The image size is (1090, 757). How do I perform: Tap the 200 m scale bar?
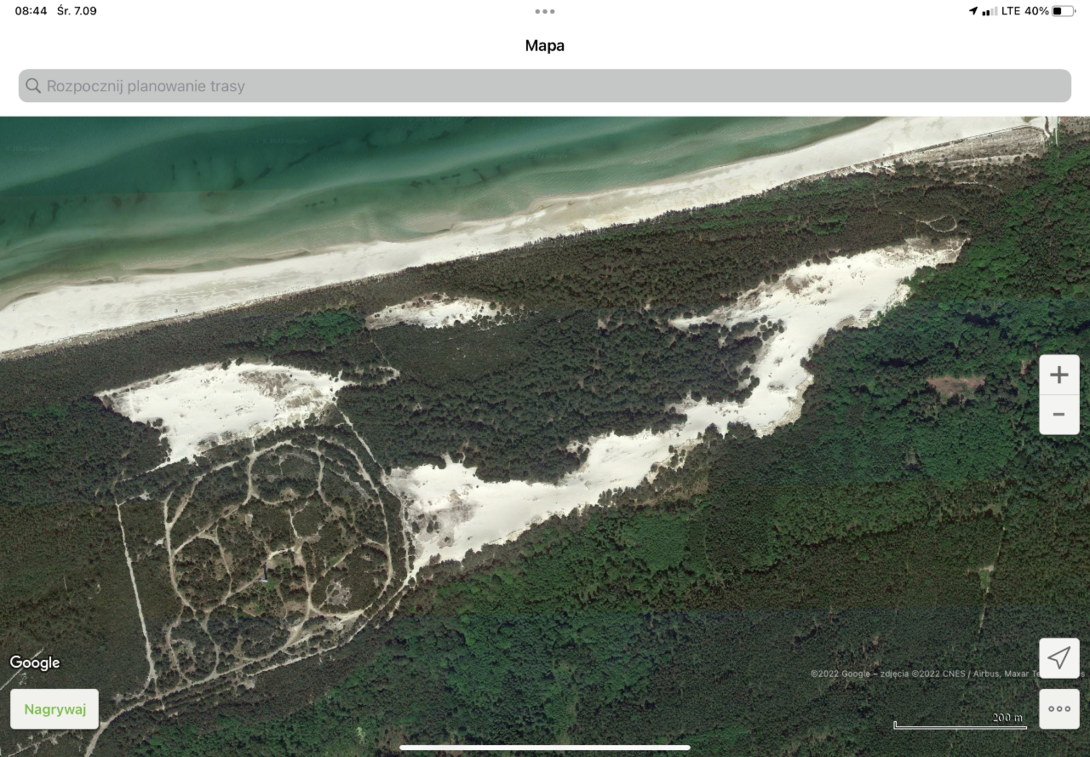tap(960, 722)
